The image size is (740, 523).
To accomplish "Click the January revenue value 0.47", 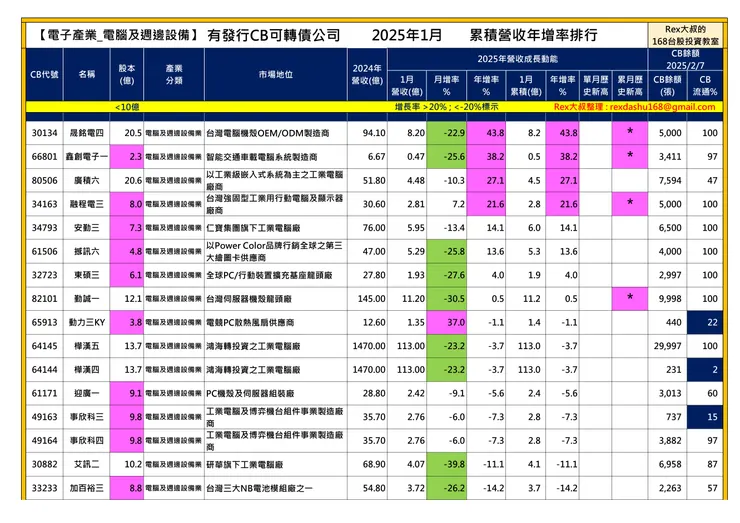I will (416, 157).
